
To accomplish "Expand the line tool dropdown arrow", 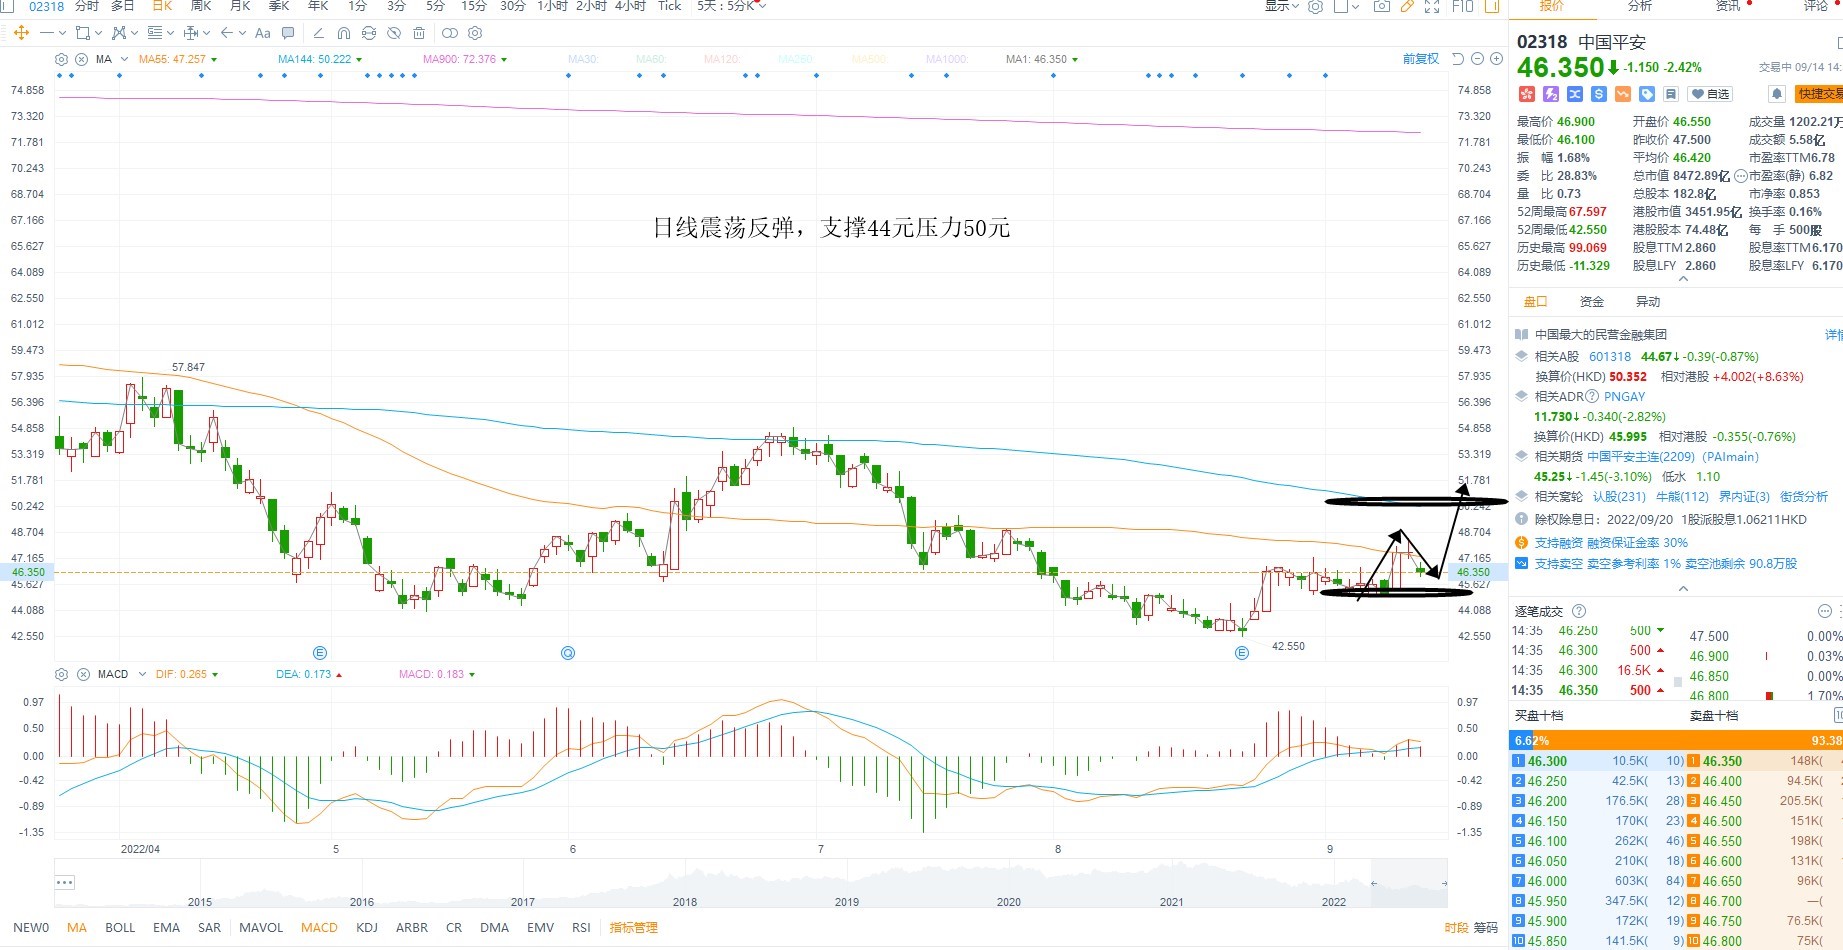I will 62,33.
